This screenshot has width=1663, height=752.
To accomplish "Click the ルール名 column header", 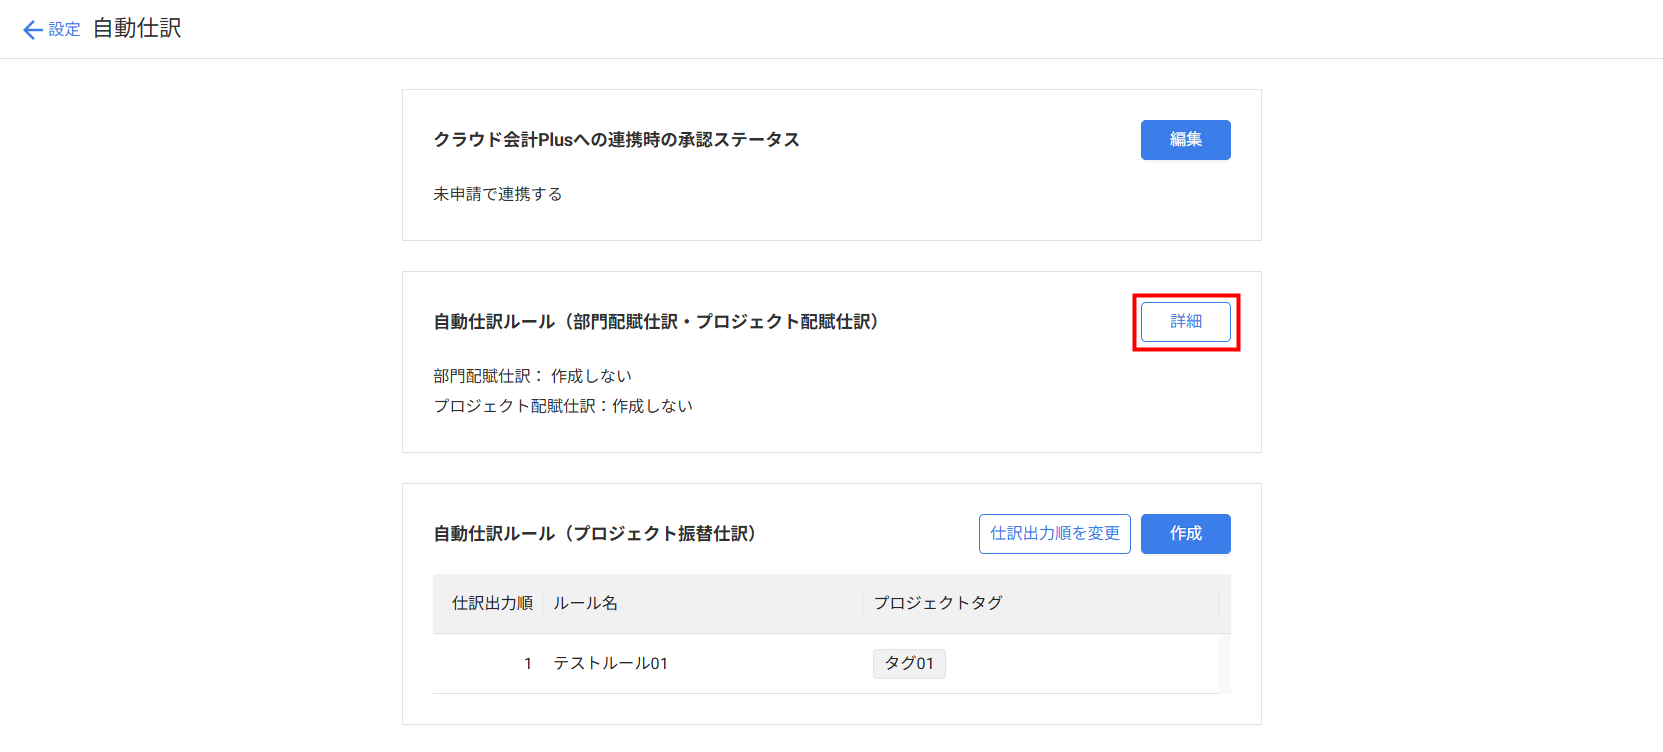I will 585,603.
